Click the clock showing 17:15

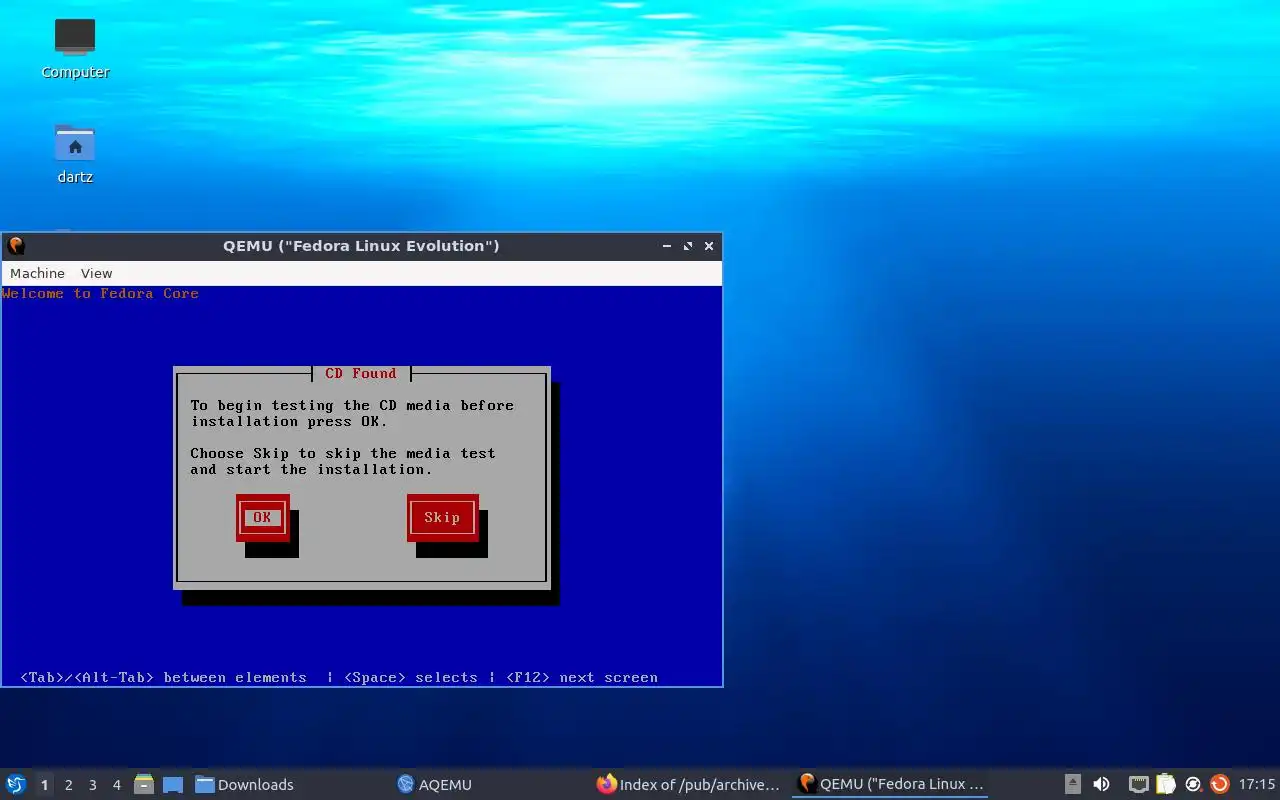1257,785
